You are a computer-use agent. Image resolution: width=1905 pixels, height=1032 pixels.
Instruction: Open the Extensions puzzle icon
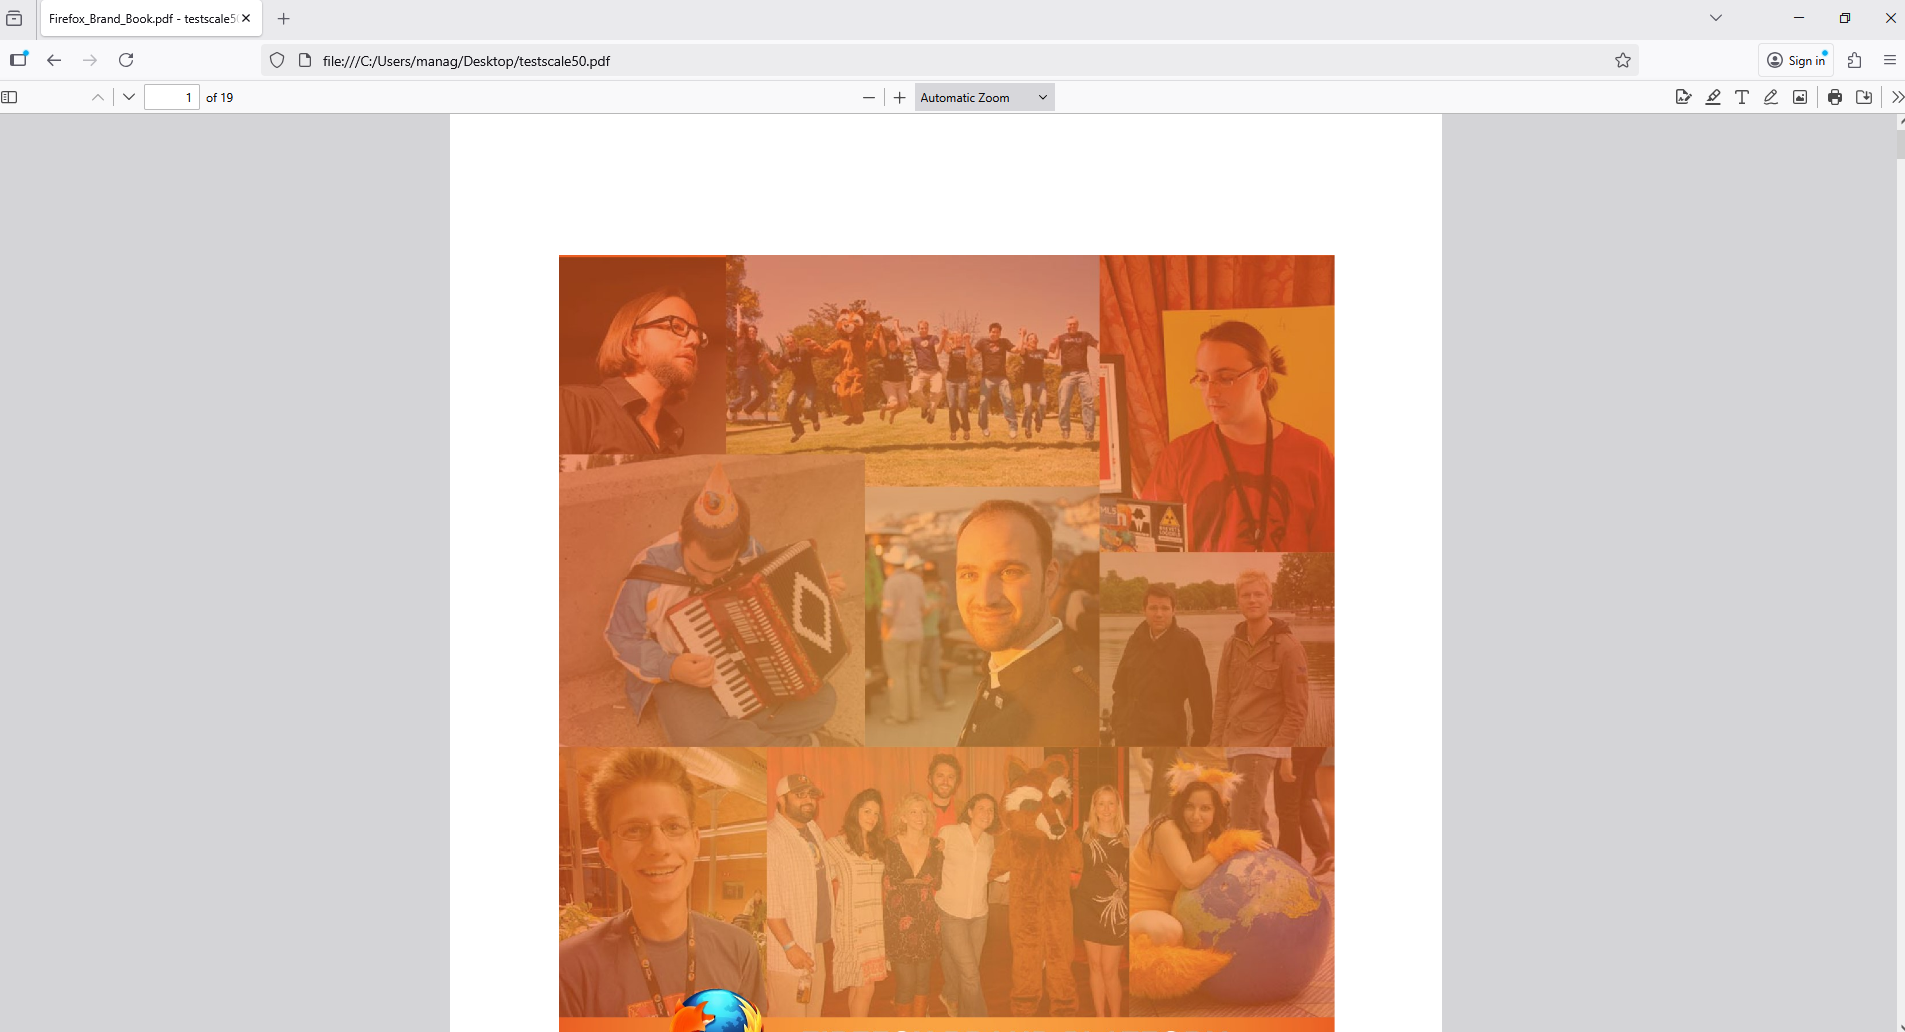point(1855,60)
